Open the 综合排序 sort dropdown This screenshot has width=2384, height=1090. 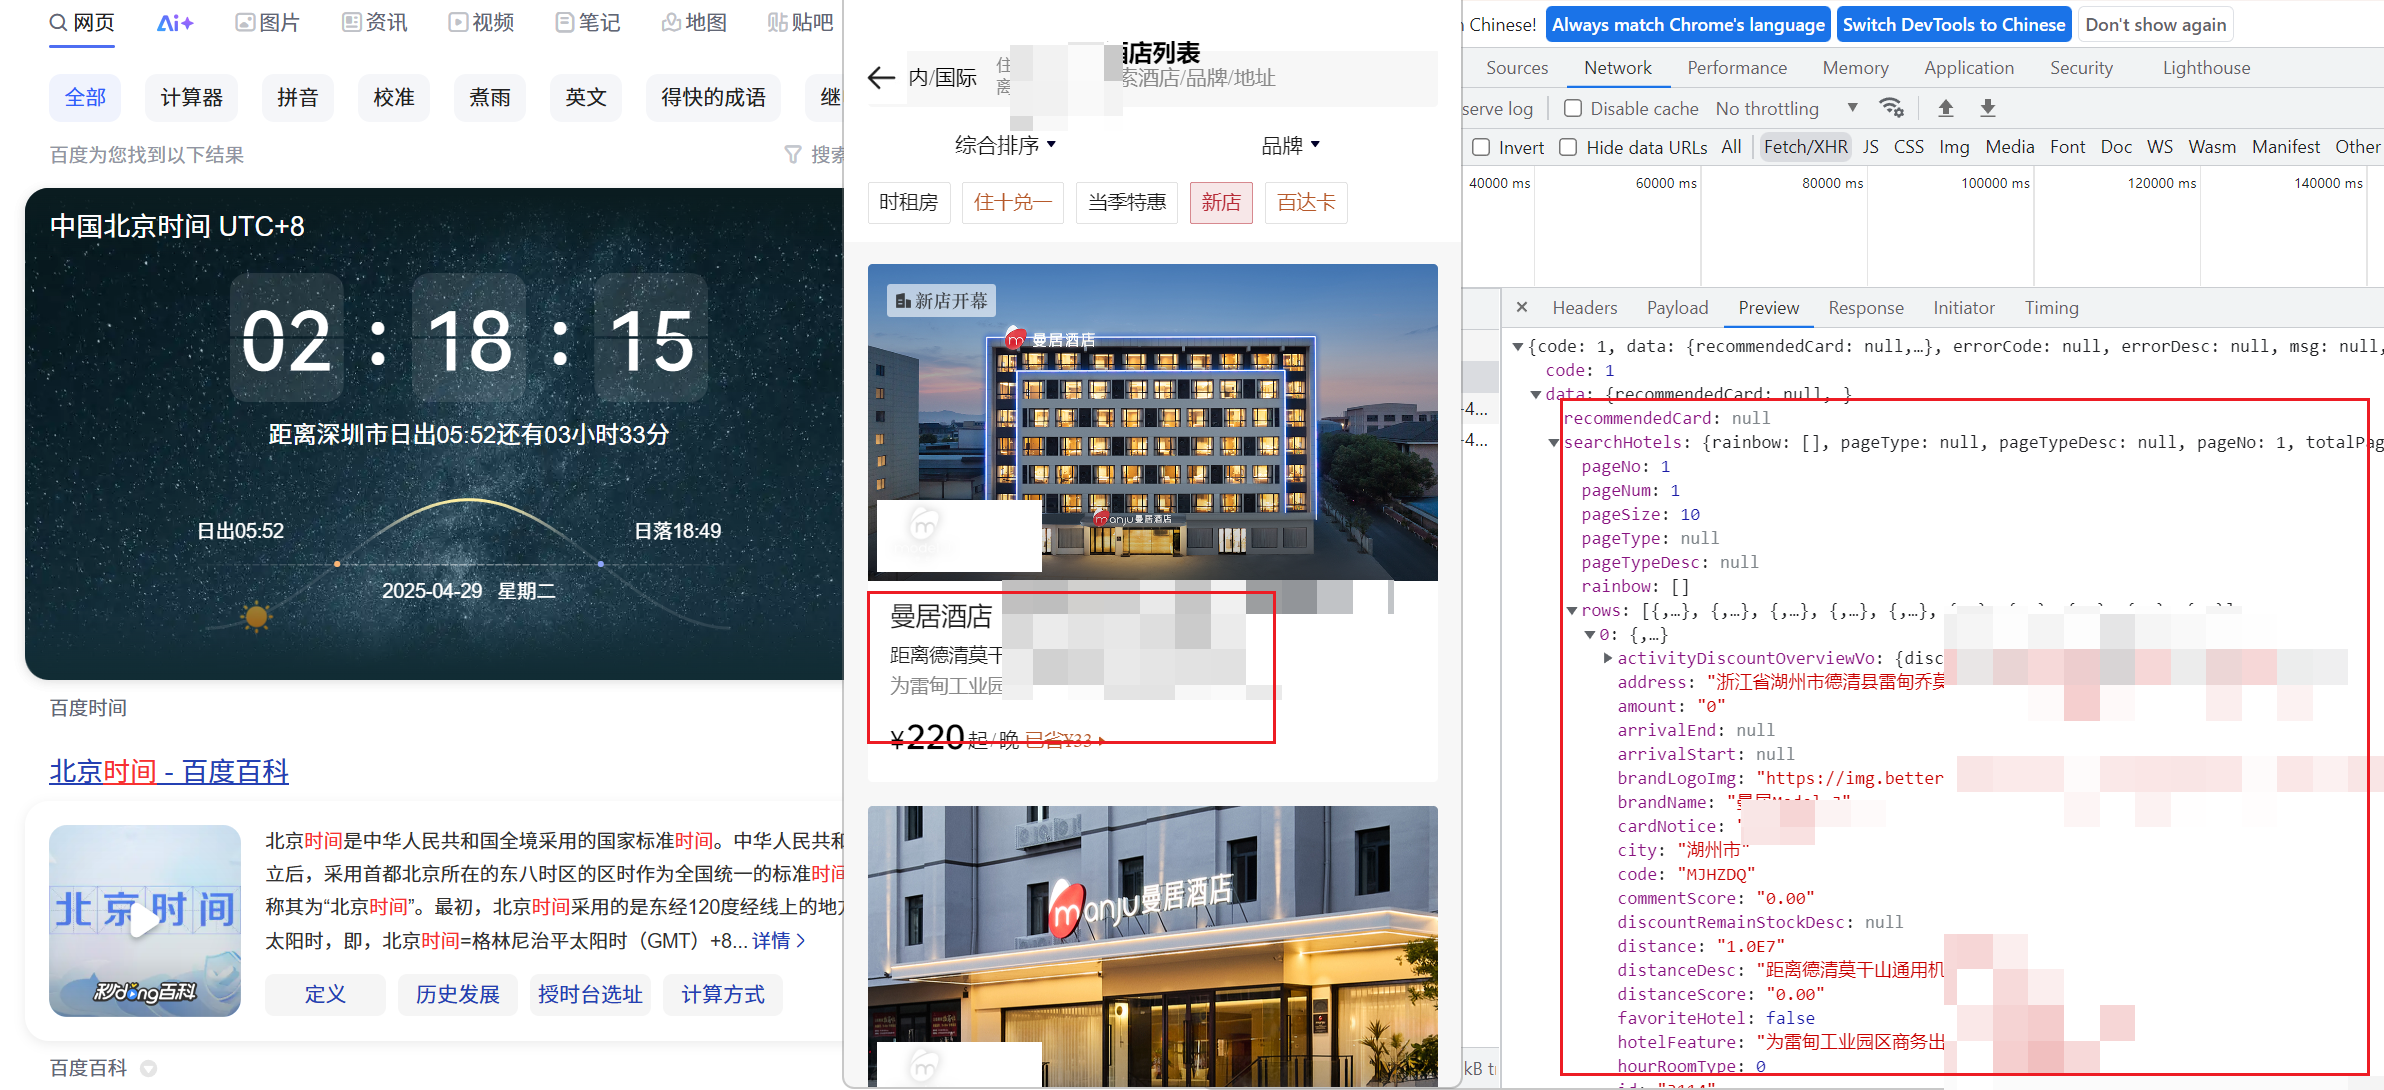(1005, 145)
